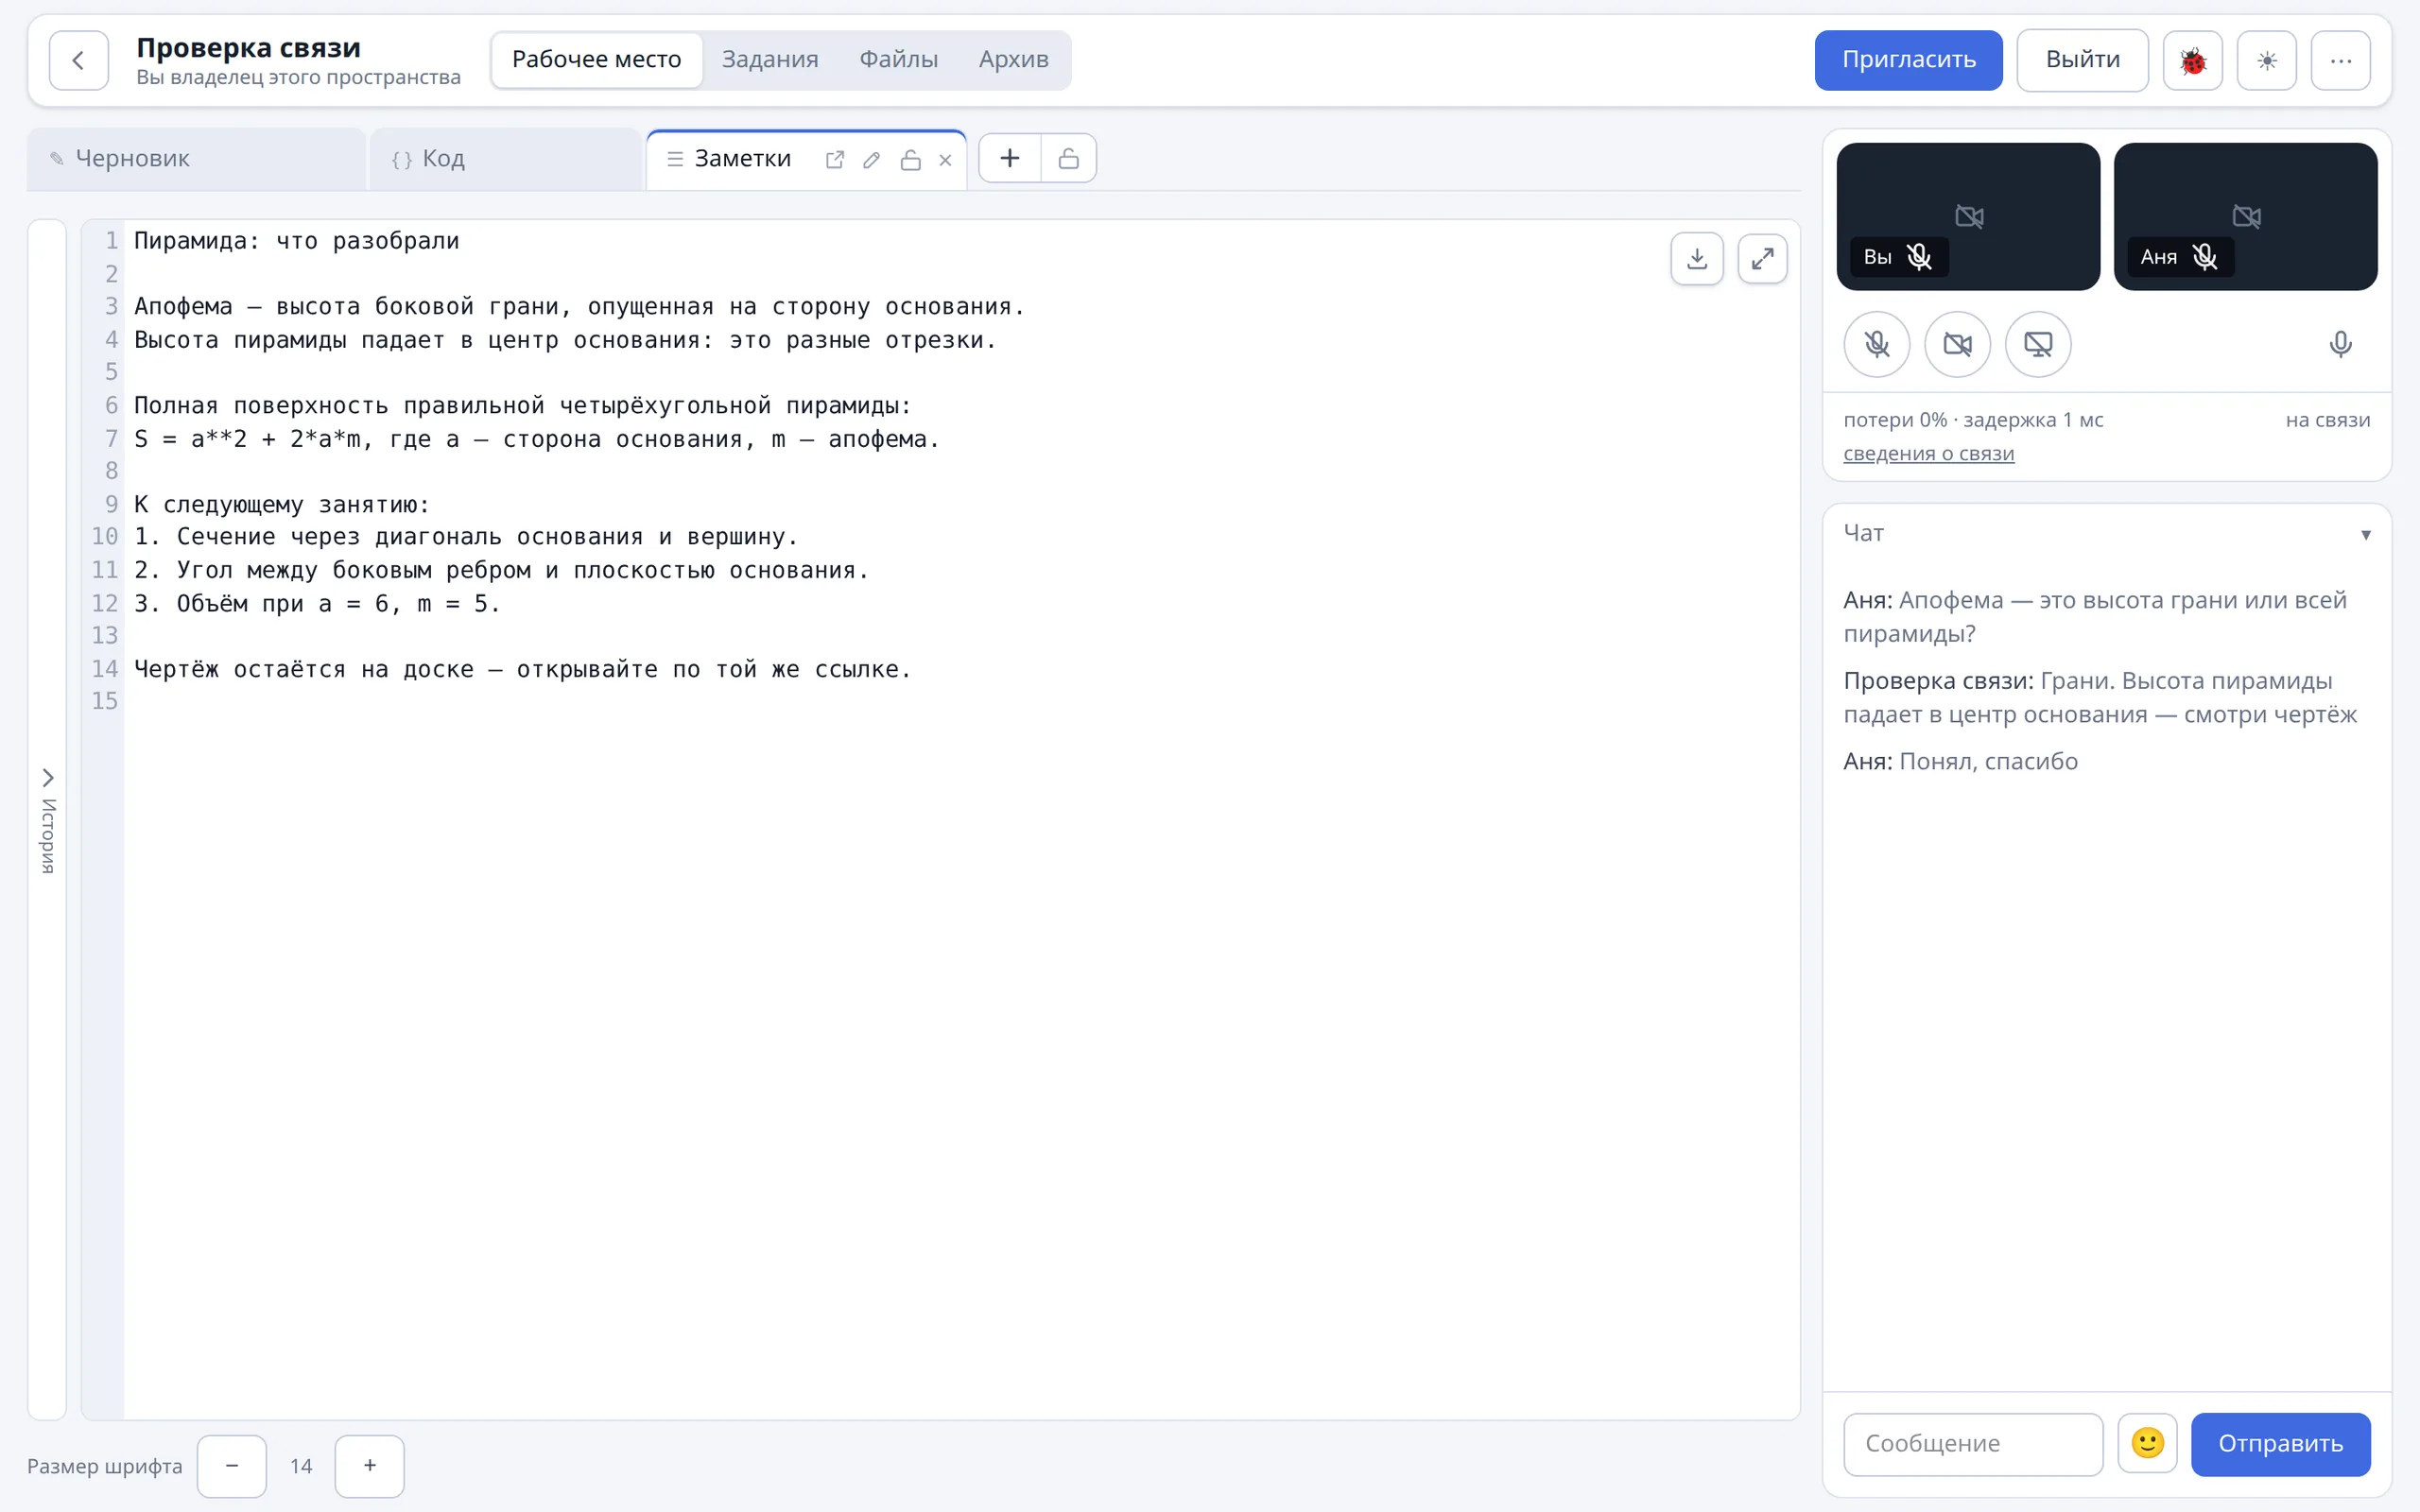
Task: Focus the Сообщение input field
Action: 1973,1443
